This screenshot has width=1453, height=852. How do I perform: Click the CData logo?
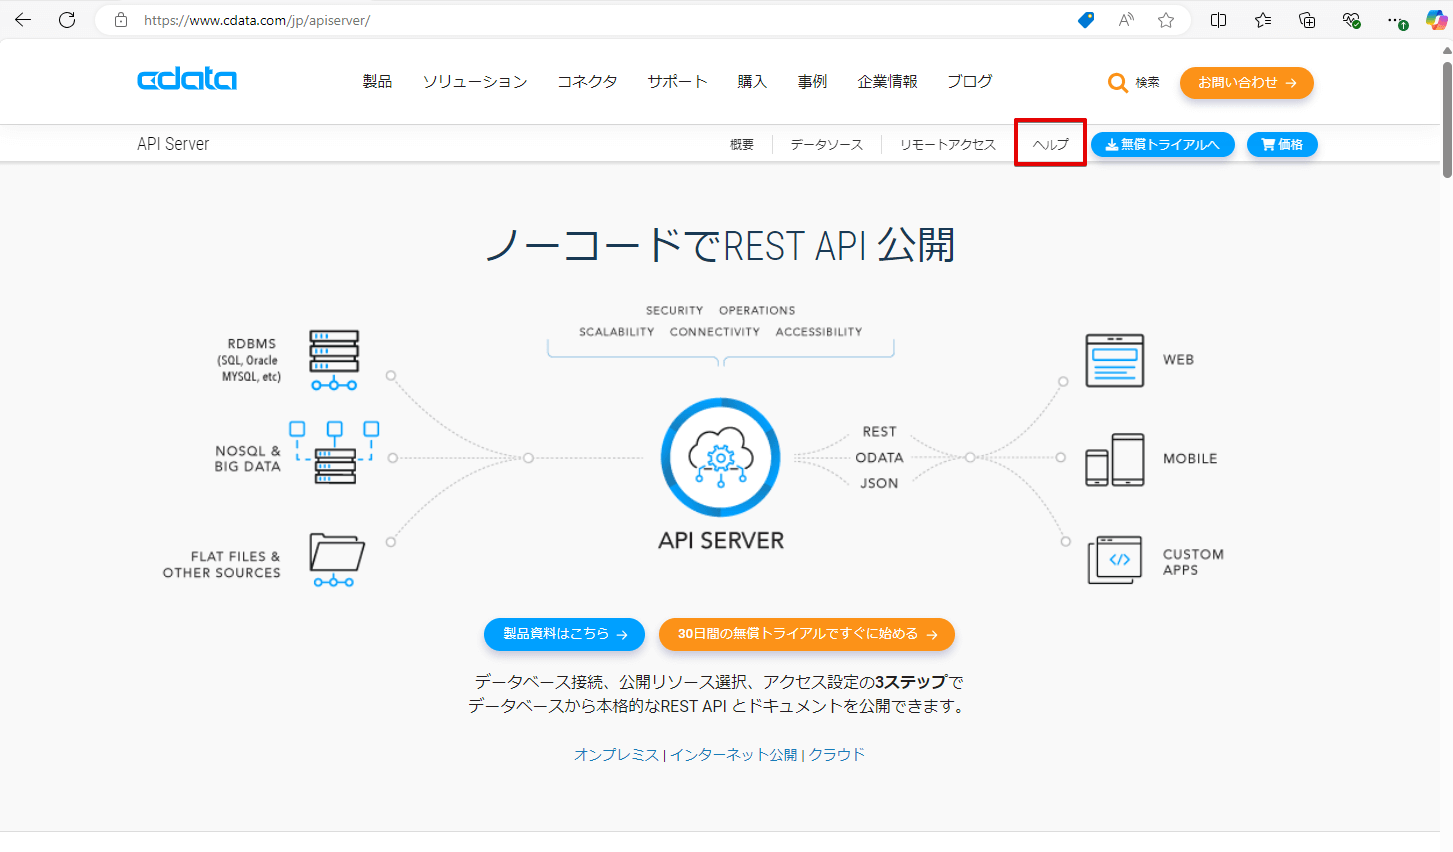[x=187, y=80]
